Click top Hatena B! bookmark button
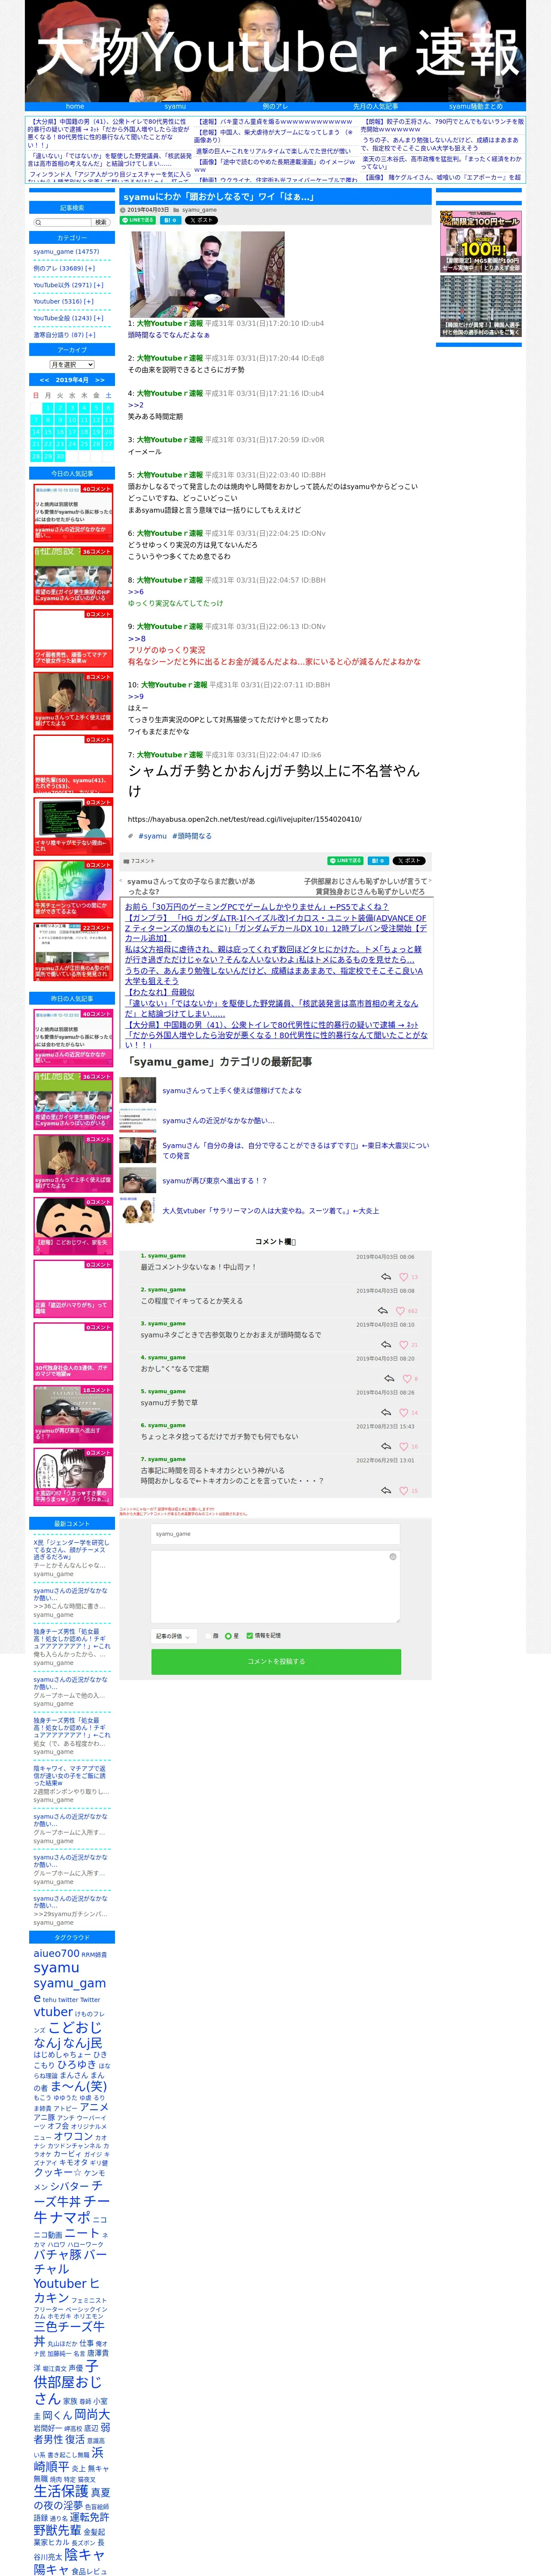The height and width of the screenshot is (2576, 551). point(170,220)
